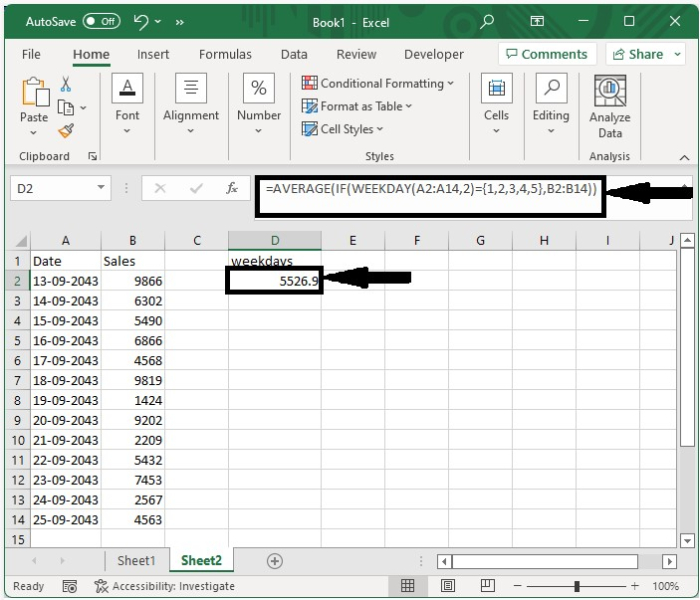
Task: Open the Developer tab
Action: [433, 54]
